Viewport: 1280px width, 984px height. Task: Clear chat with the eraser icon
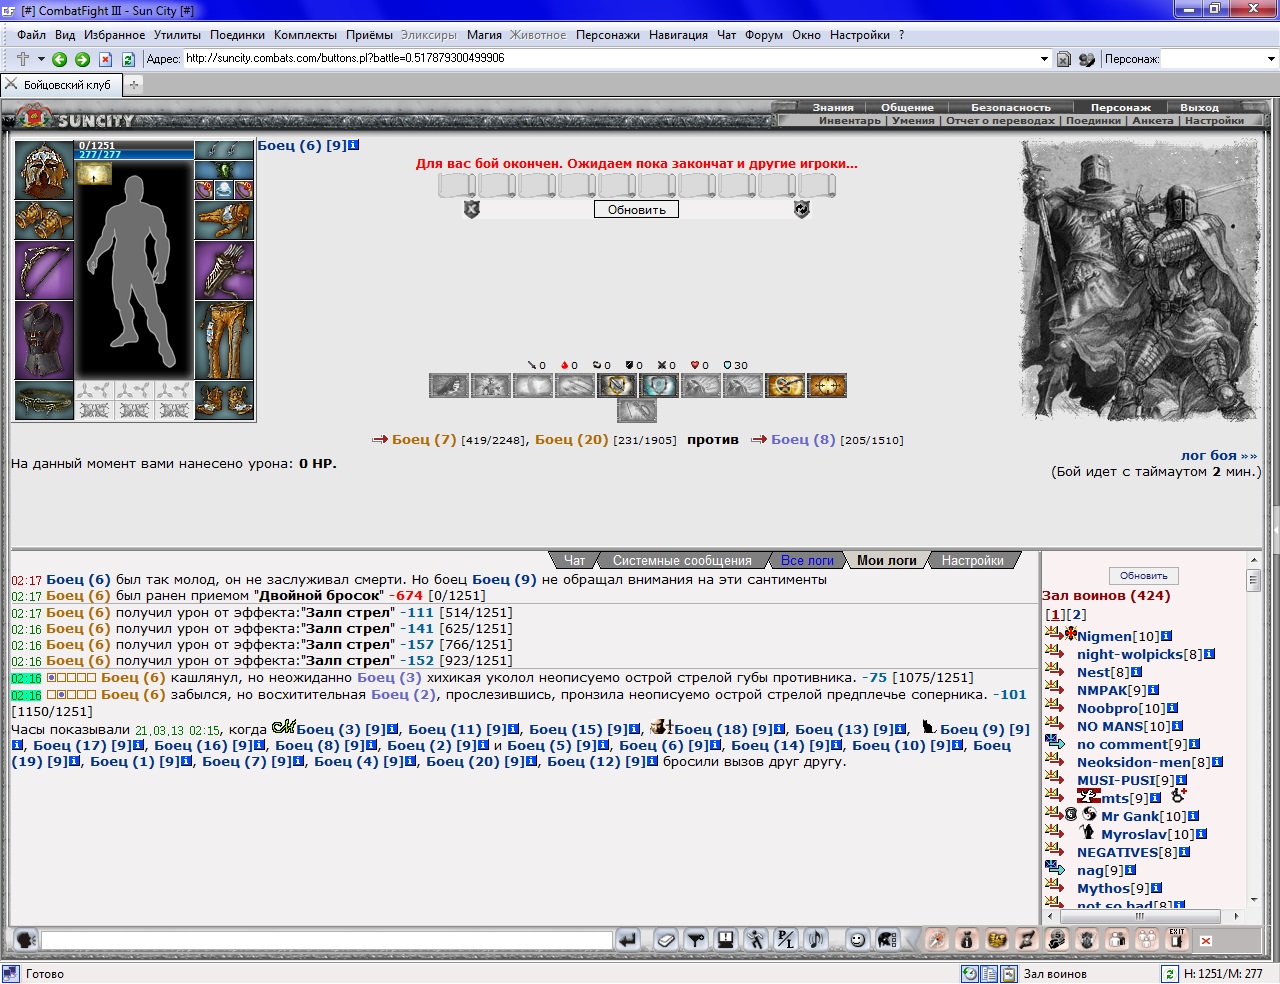click(666, 940)
